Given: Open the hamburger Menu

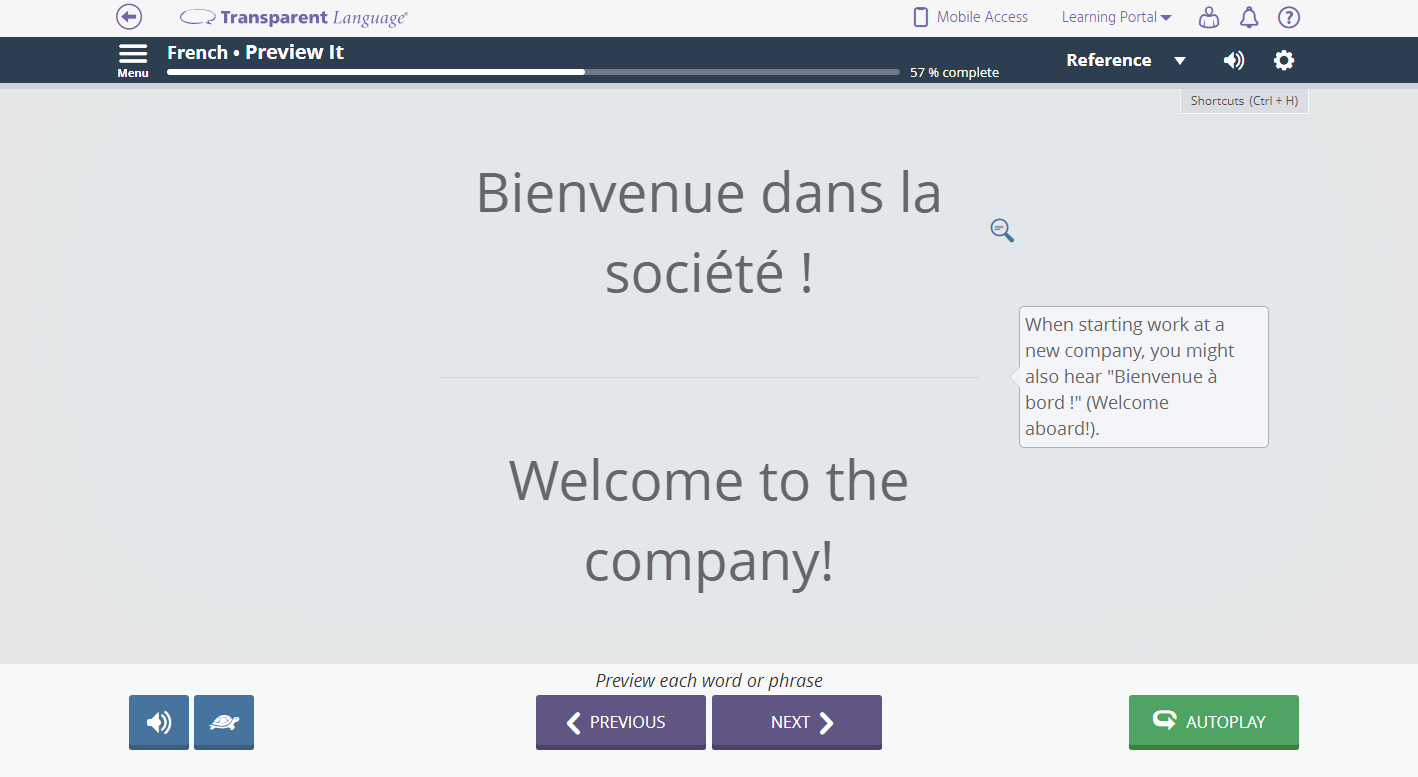Looking at the screenshot, I should pyautogui.click(x=133, y=59).
